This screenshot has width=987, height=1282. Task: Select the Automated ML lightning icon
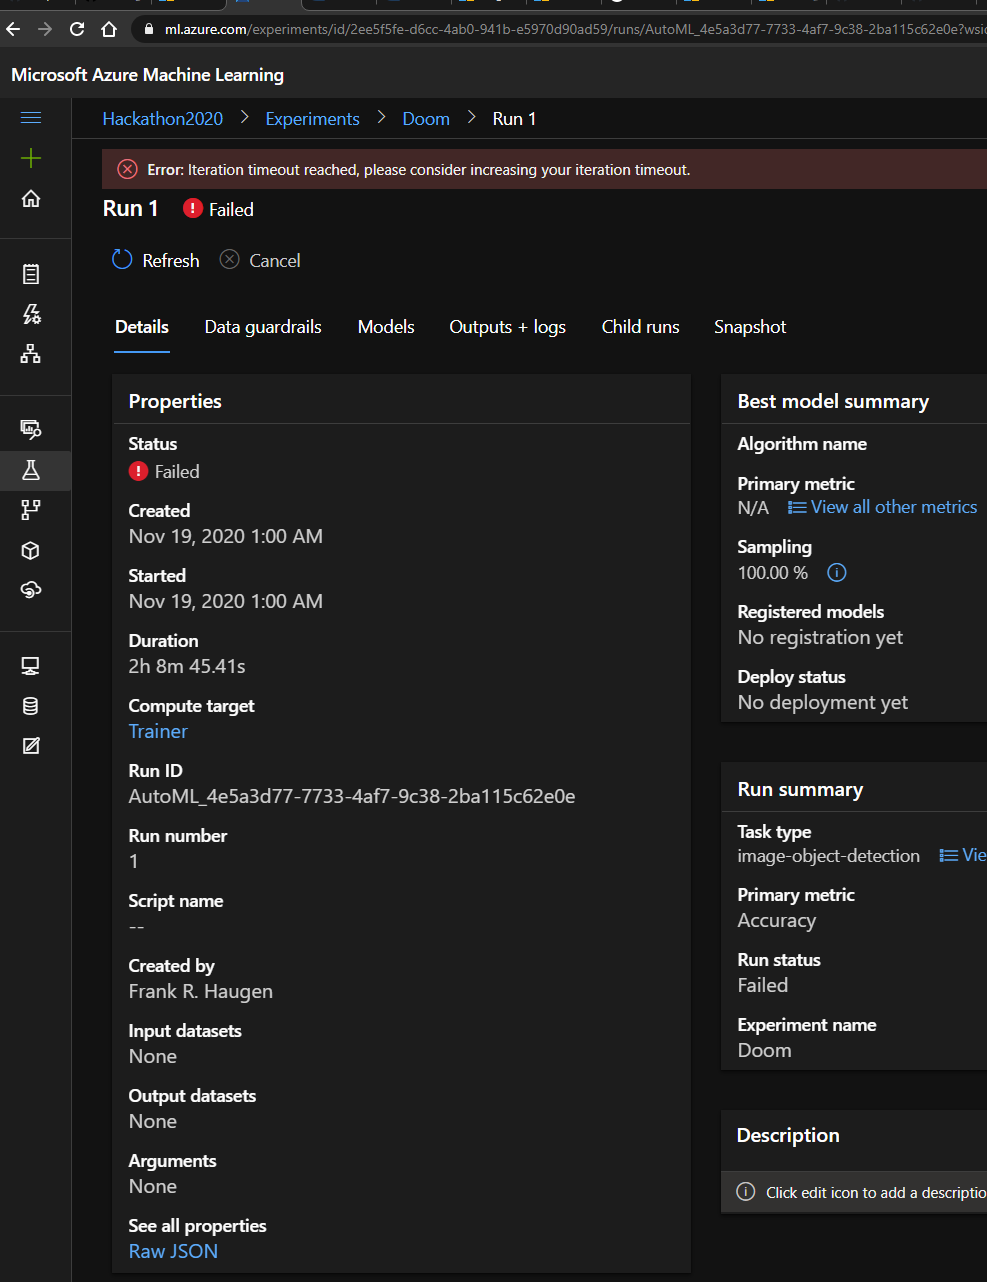pyautogui.click(x=30, y=312)
